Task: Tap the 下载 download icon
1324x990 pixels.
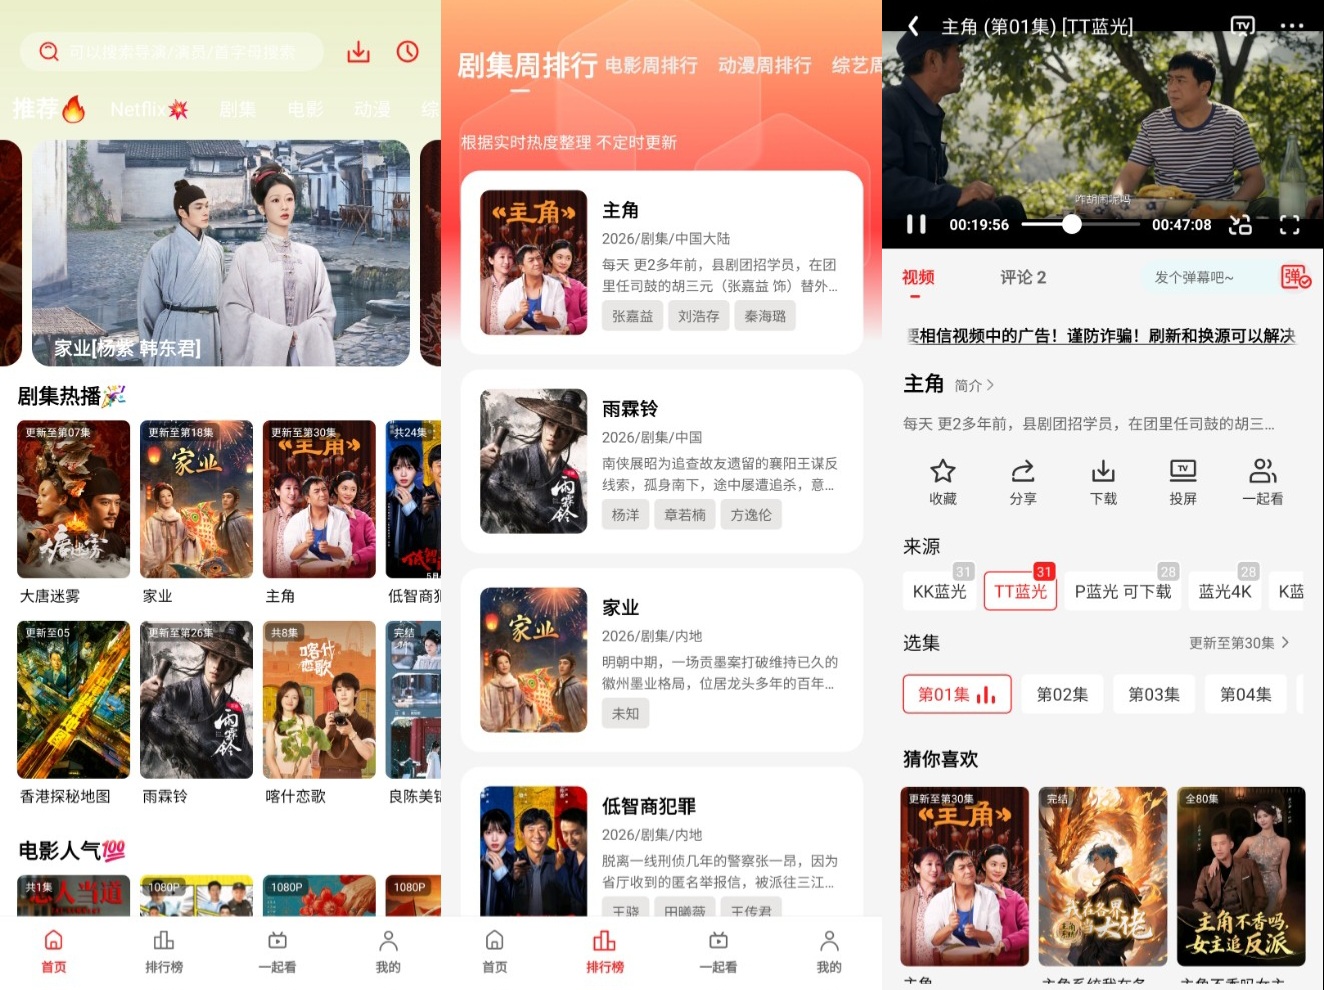Action: (1103, 482)
